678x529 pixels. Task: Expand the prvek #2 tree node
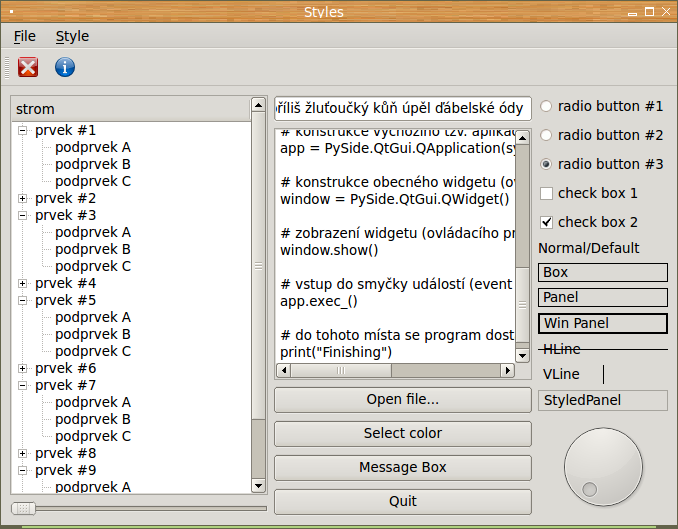point(22,198)
